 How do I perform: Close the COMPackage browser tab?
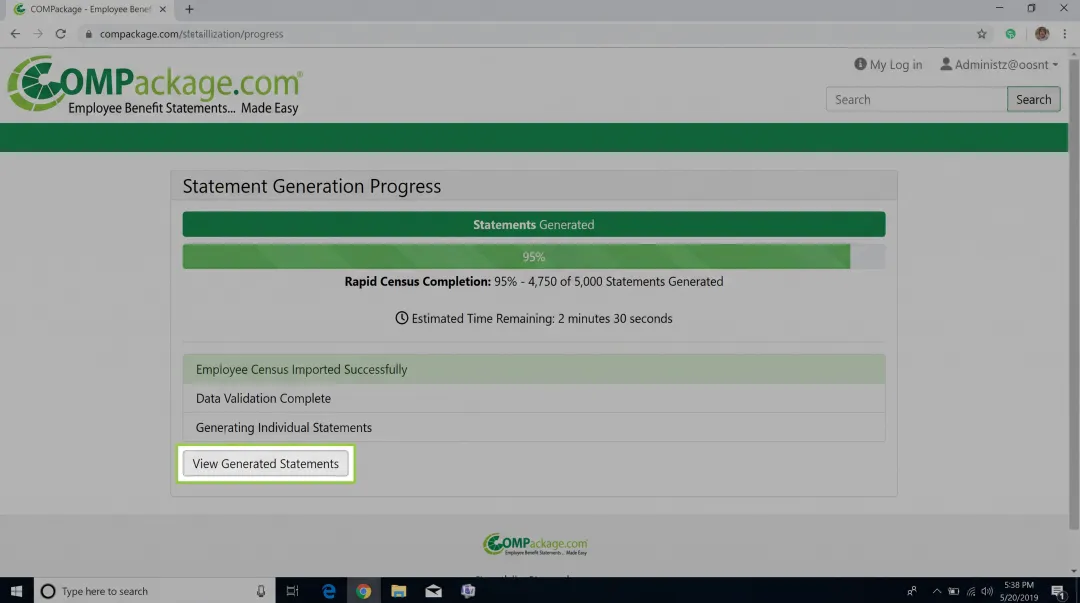[163, 9]
